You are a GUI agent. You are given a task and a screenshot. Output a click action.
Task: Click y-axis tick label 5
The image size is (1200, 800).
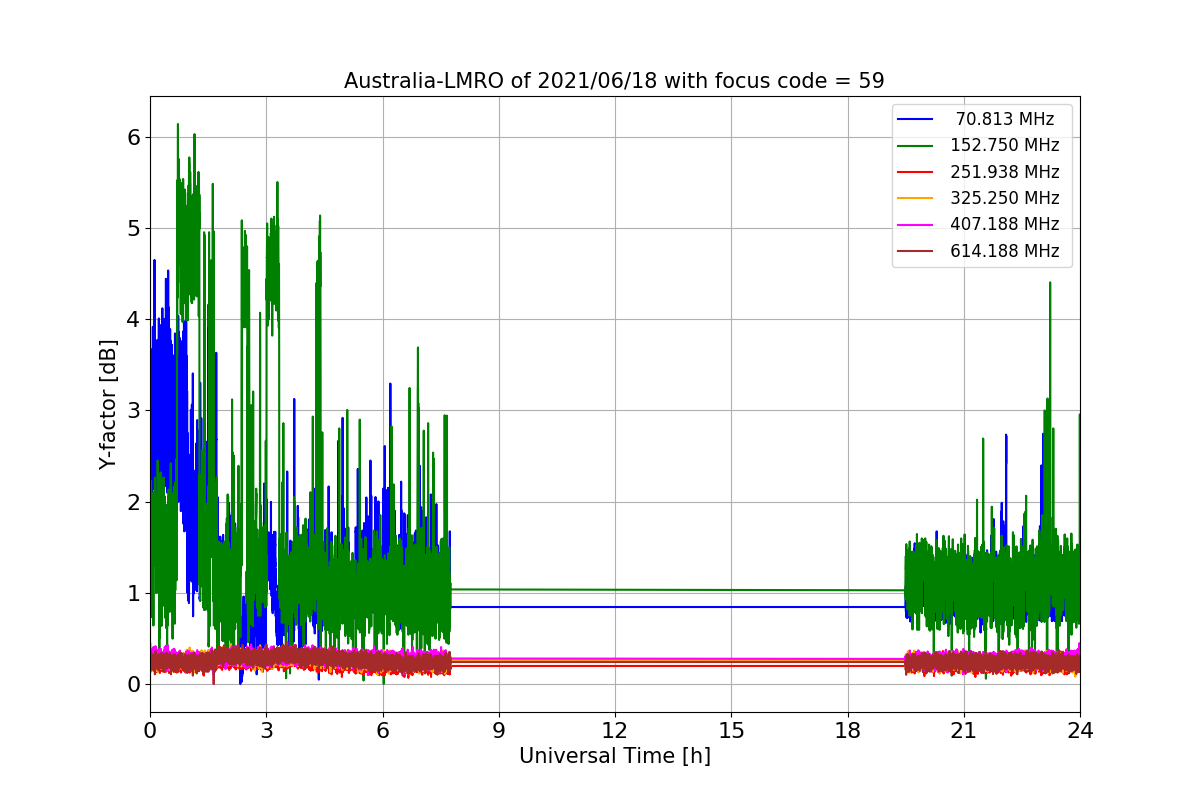[x=134, y=228]
